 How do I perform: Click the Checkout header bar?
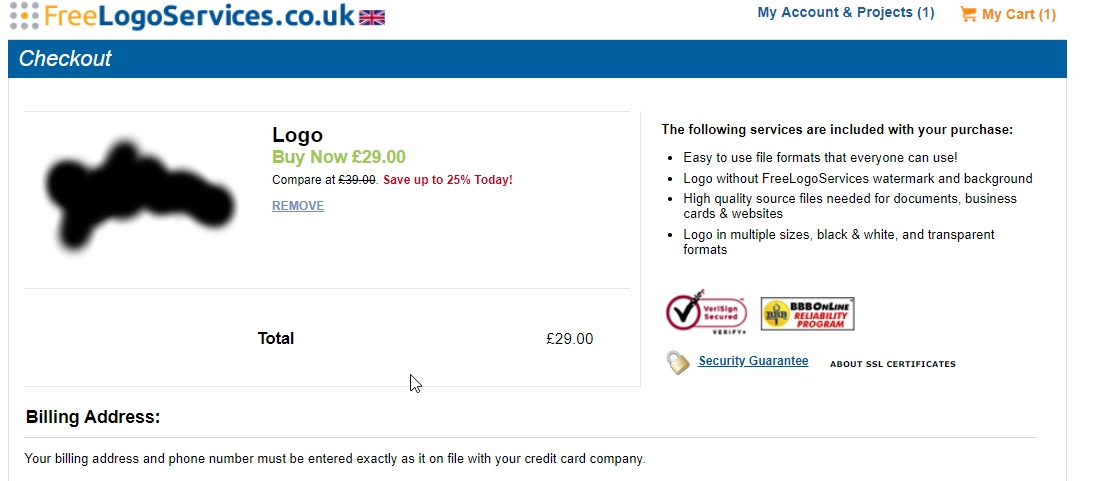(x=537, y=59)
